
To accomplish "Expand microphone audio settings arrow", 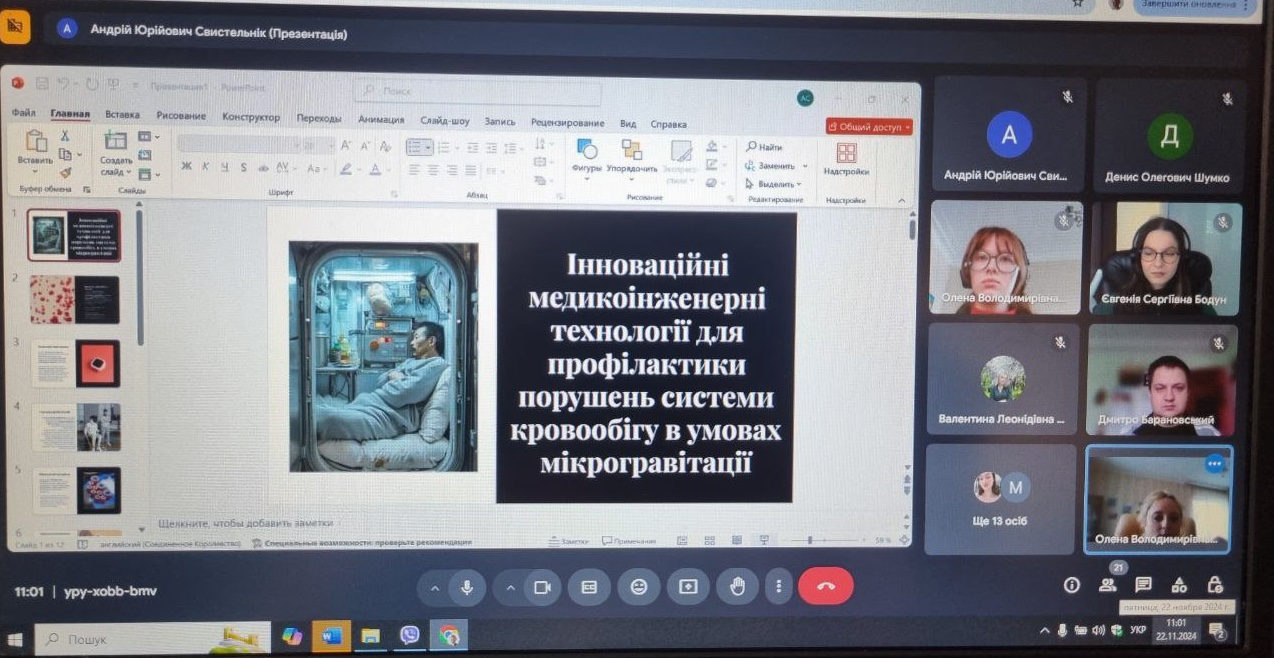I will coord(434,588).
